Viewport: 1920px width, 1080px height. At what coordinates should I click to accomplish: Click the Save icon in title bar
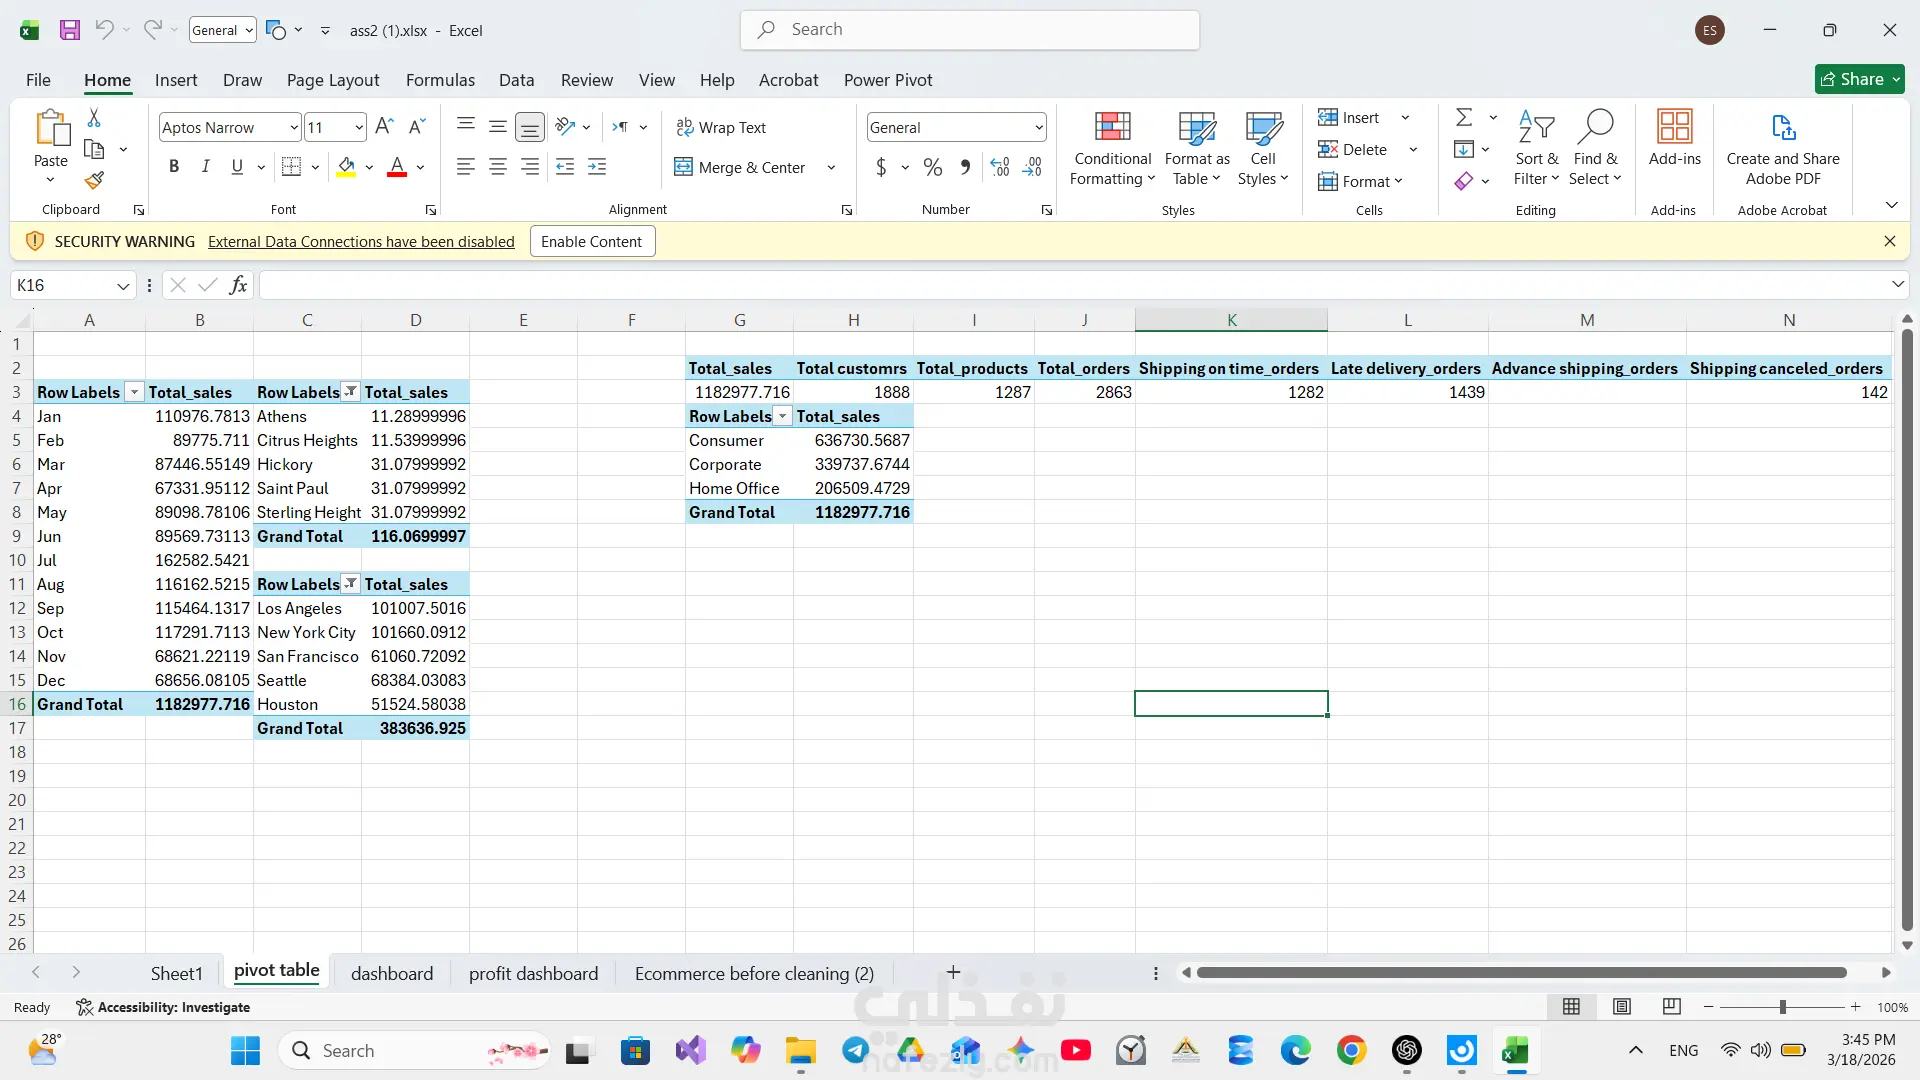coord(70,30)
